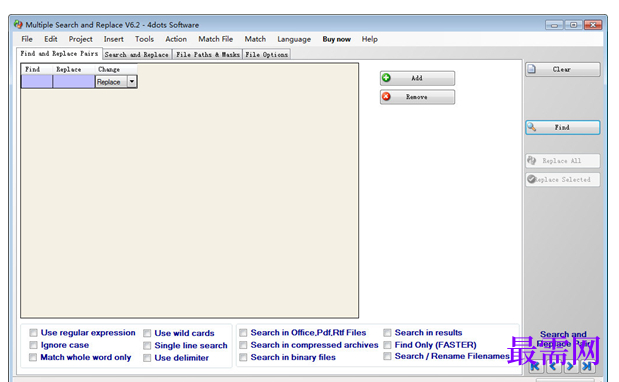Check Match whole word only
The image size is (619, 382).
pos(34,357)
